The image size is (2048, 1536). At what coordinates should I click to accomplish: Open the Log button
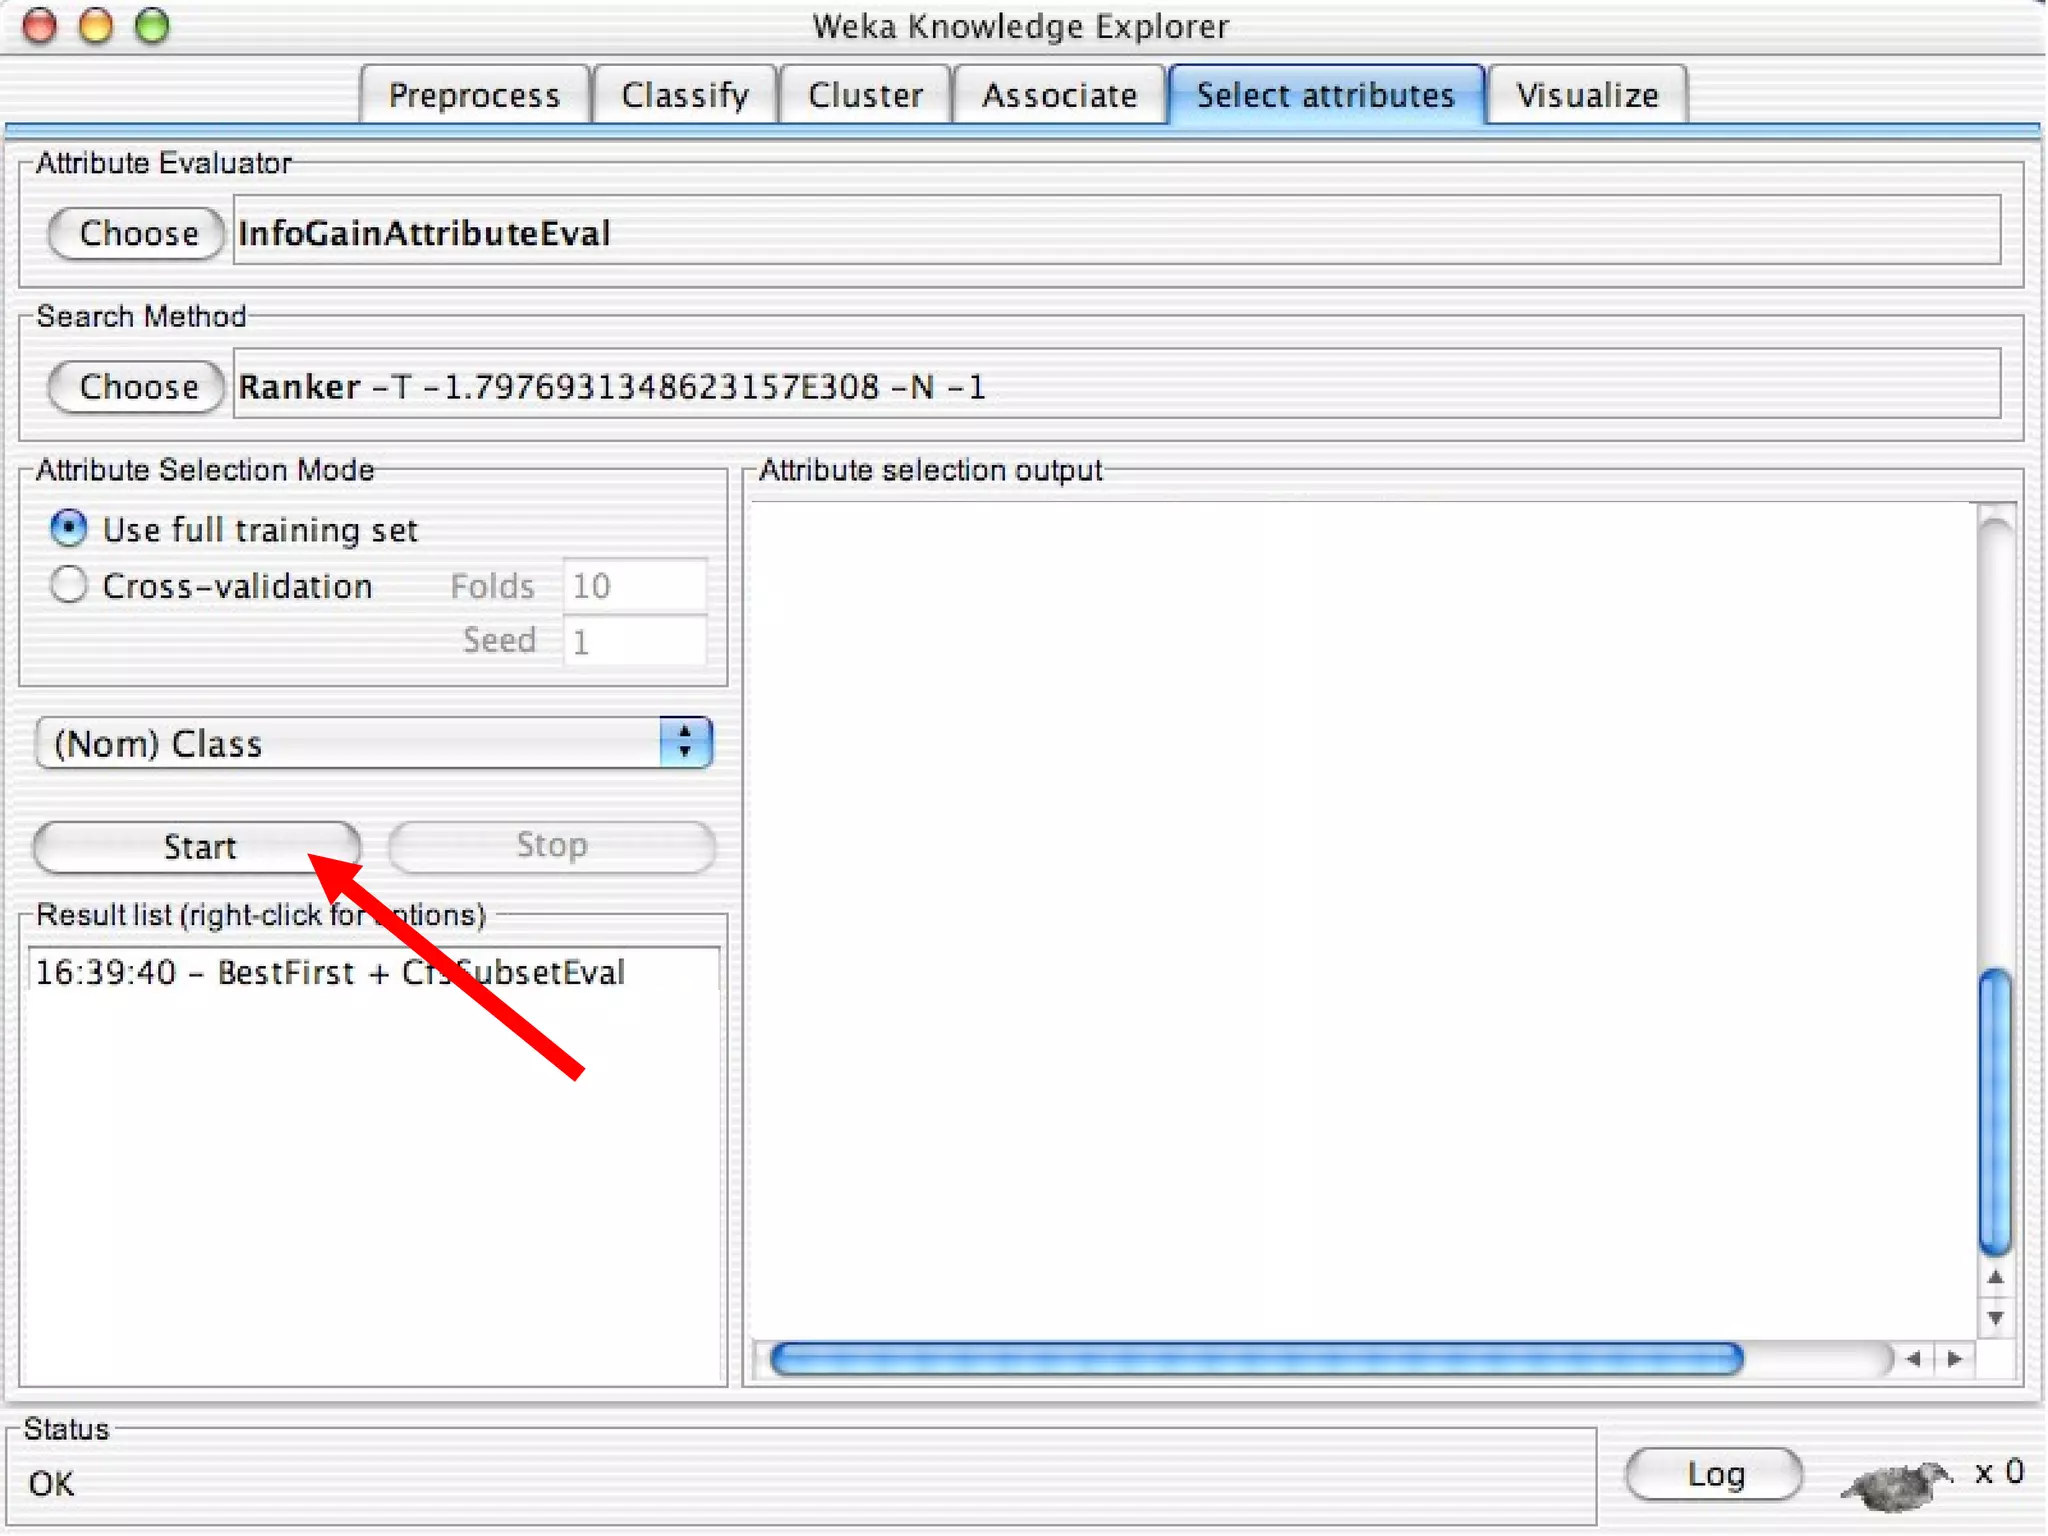point(1714,1474)
